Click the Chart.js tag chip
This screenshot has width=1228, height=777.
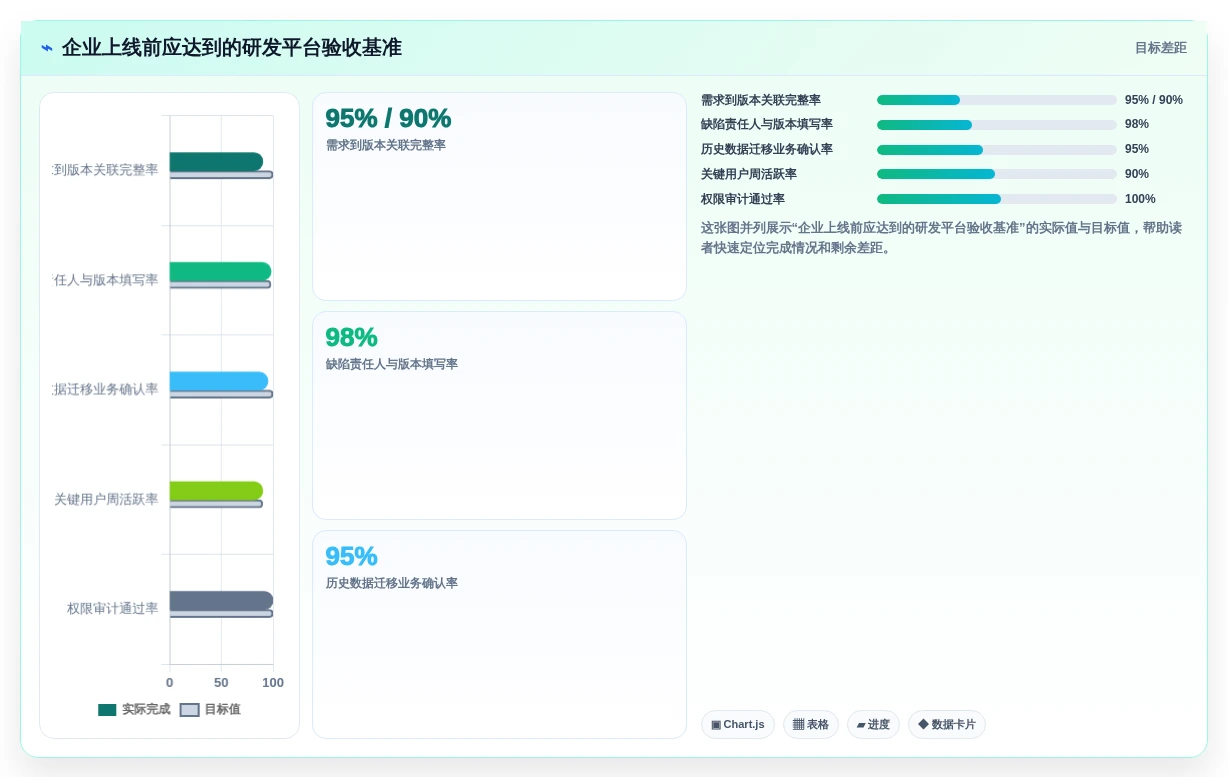pos(738,725)
